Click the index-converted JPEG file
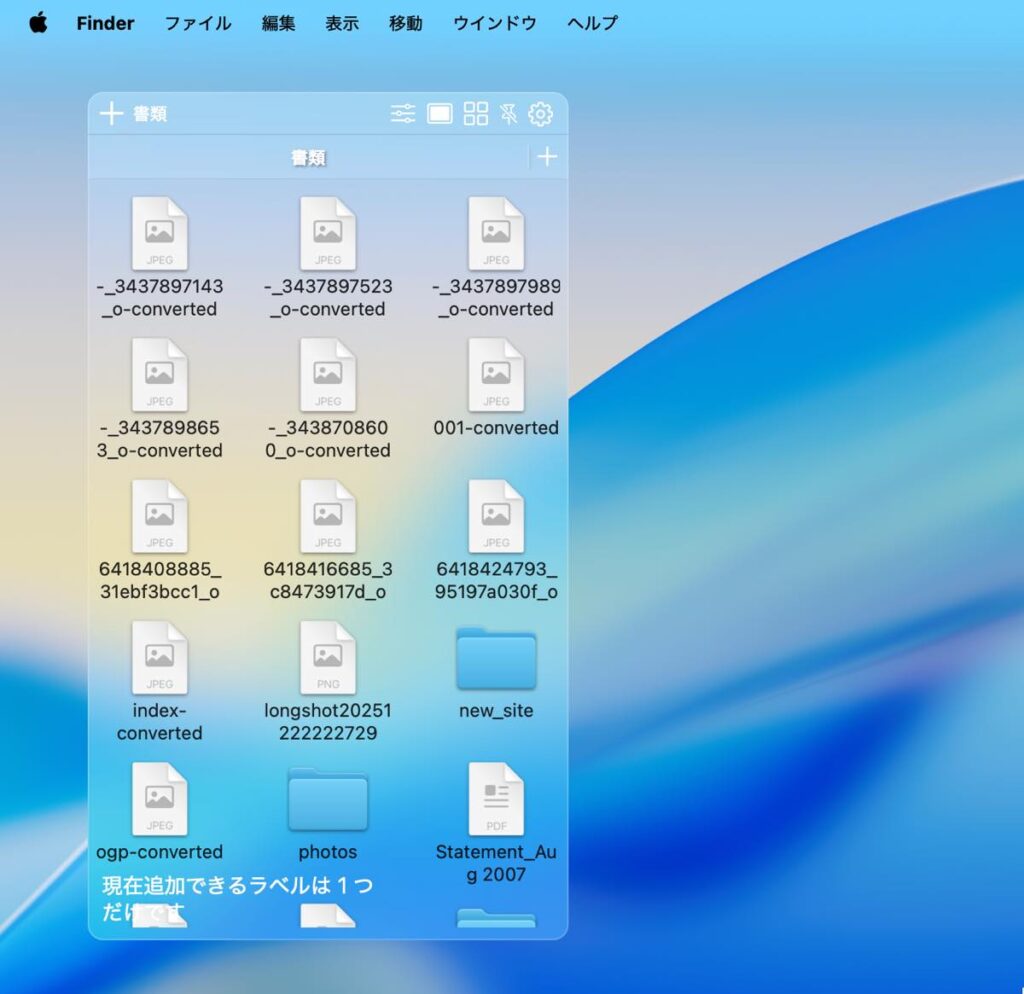The height and width of the screenshot is (994, 1024). tap(160, 659)
